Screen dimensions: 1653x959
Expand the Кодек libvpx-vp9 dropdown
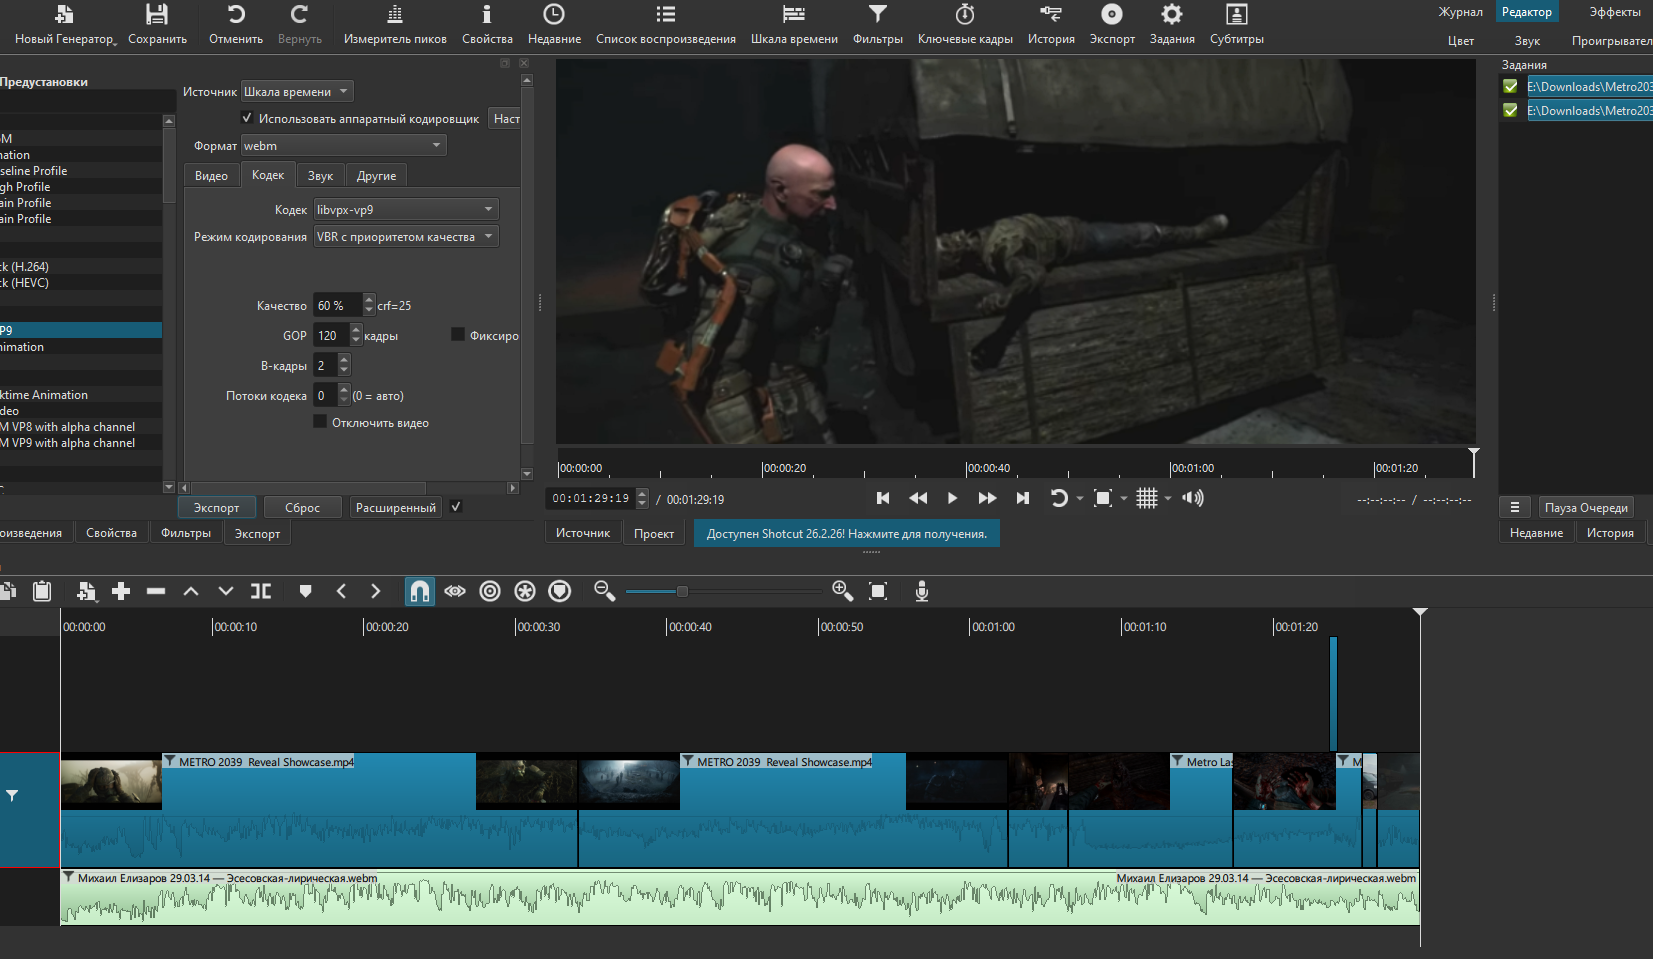click(x=406, y=210)
